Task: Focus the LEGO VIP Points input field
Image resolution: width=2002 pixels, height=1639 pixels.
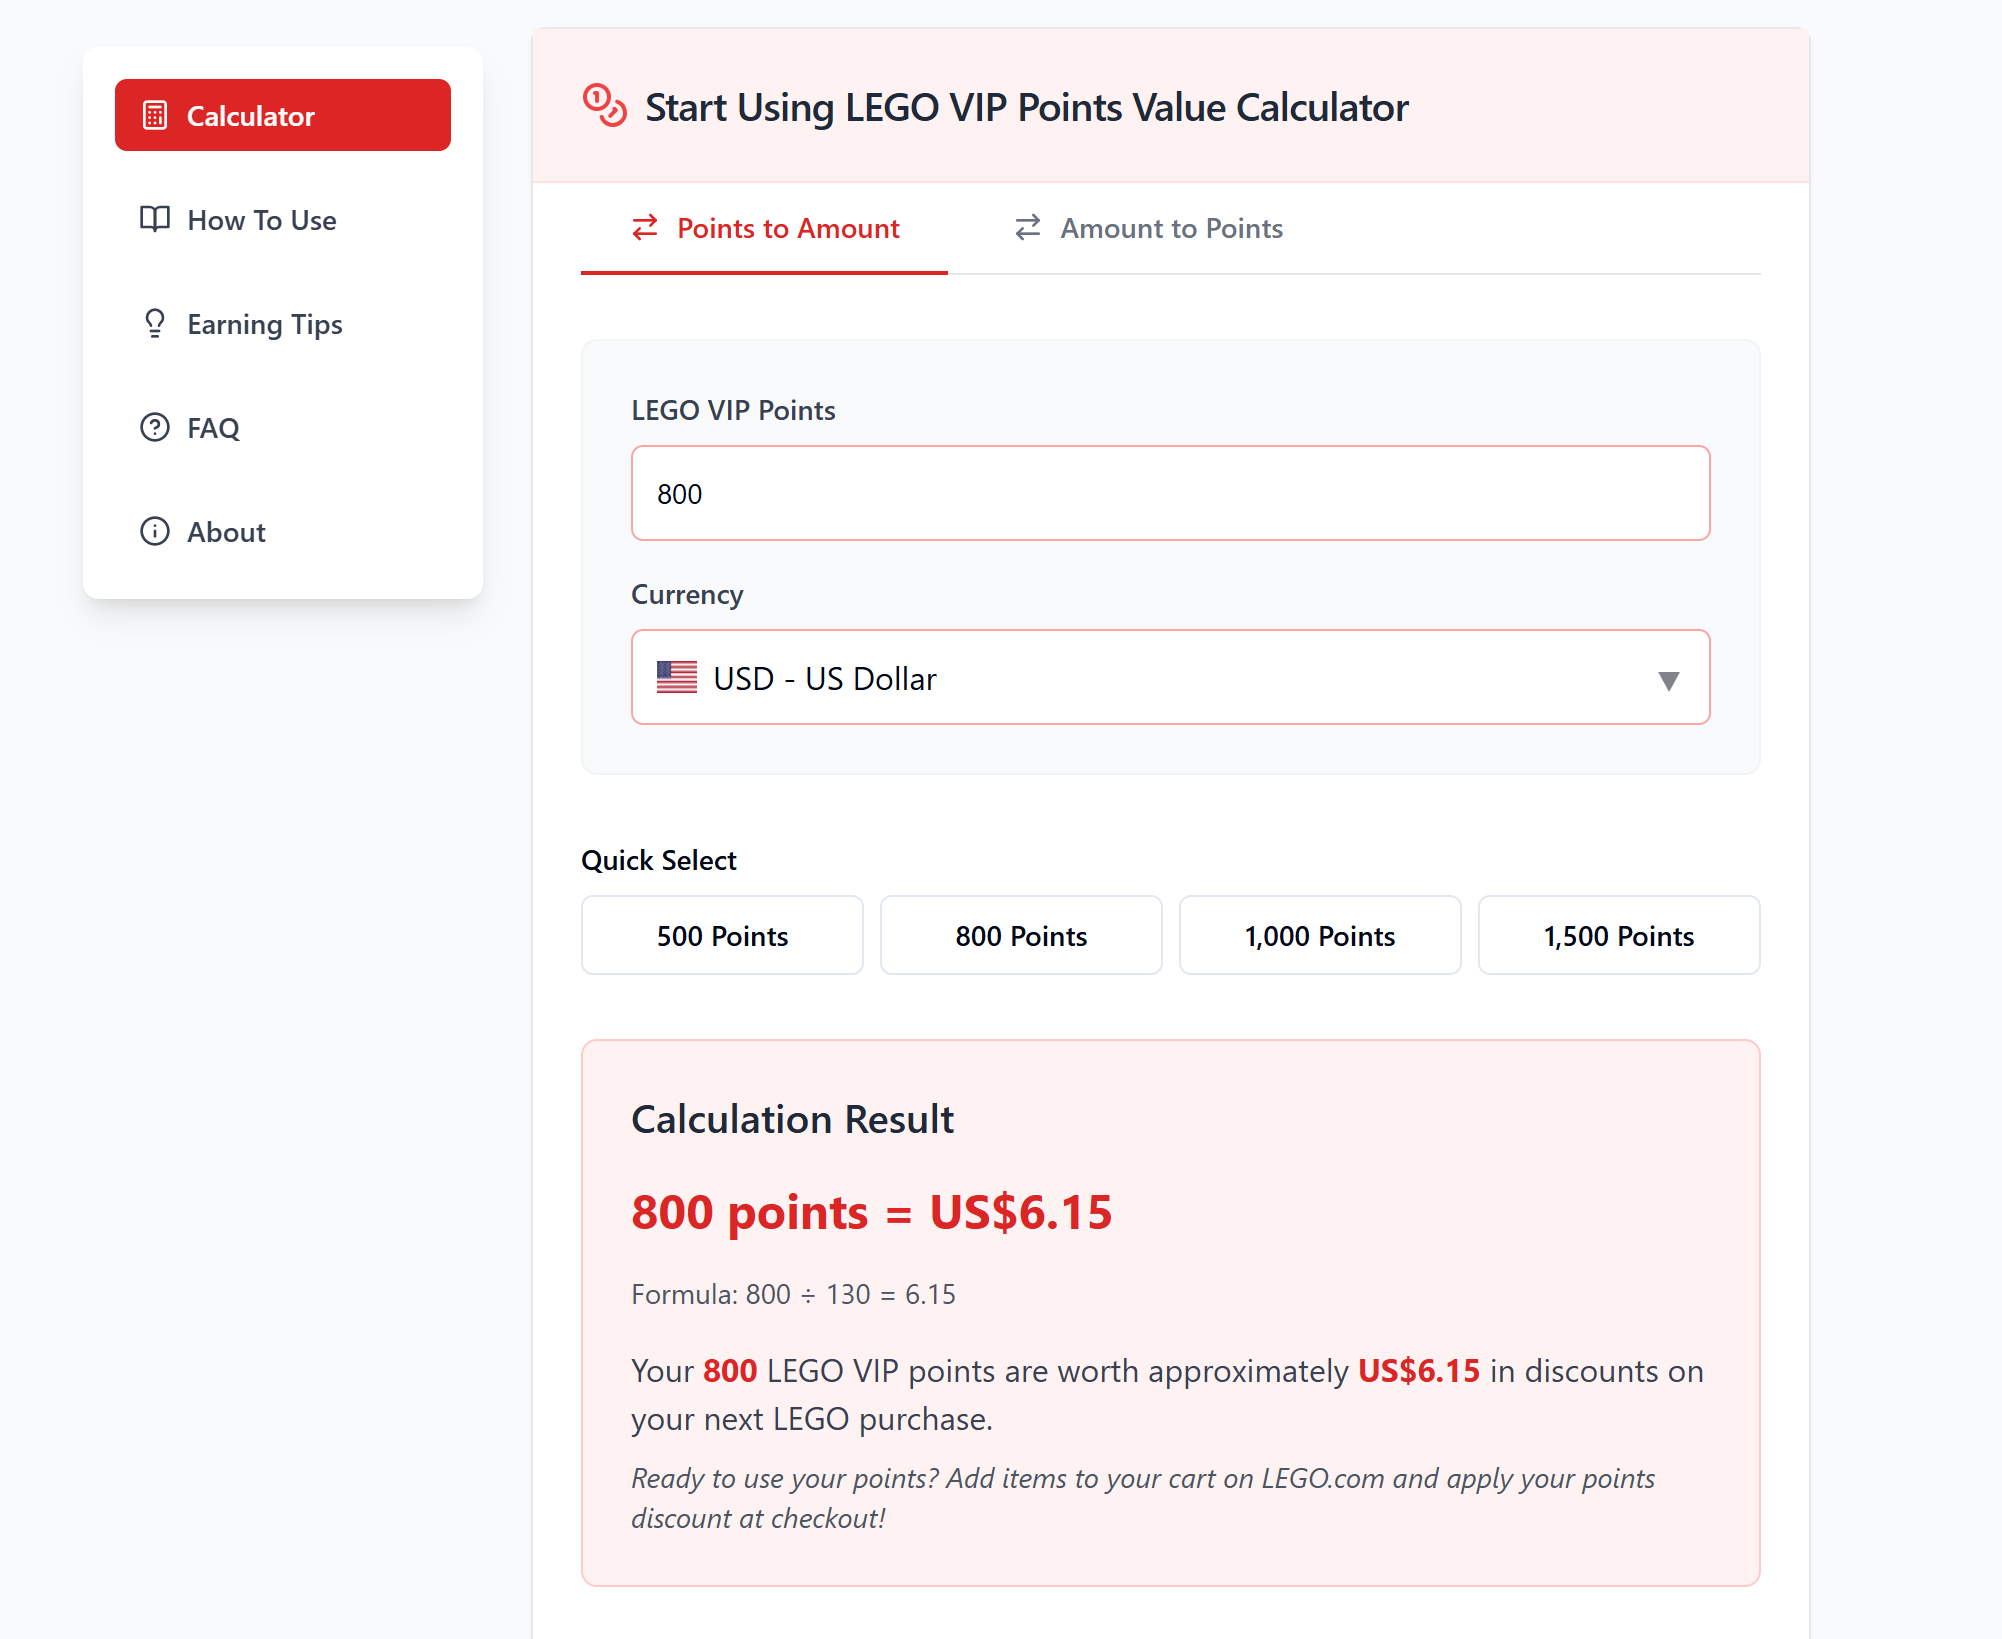Action: pyautogui.click(x=1170, y=493)
